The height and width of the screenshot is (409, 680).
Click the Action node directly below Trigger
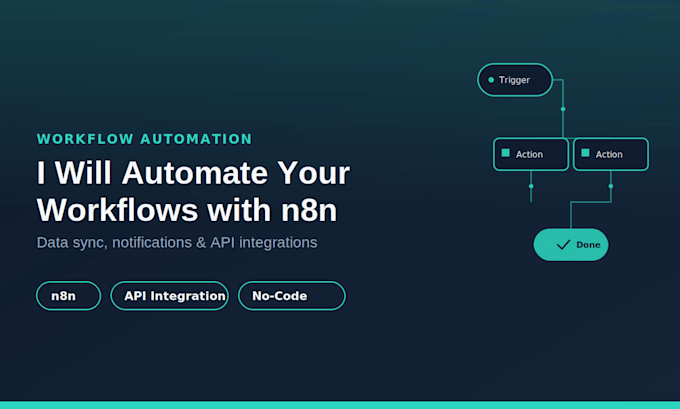pyautogui.click(x=531, y=154)
